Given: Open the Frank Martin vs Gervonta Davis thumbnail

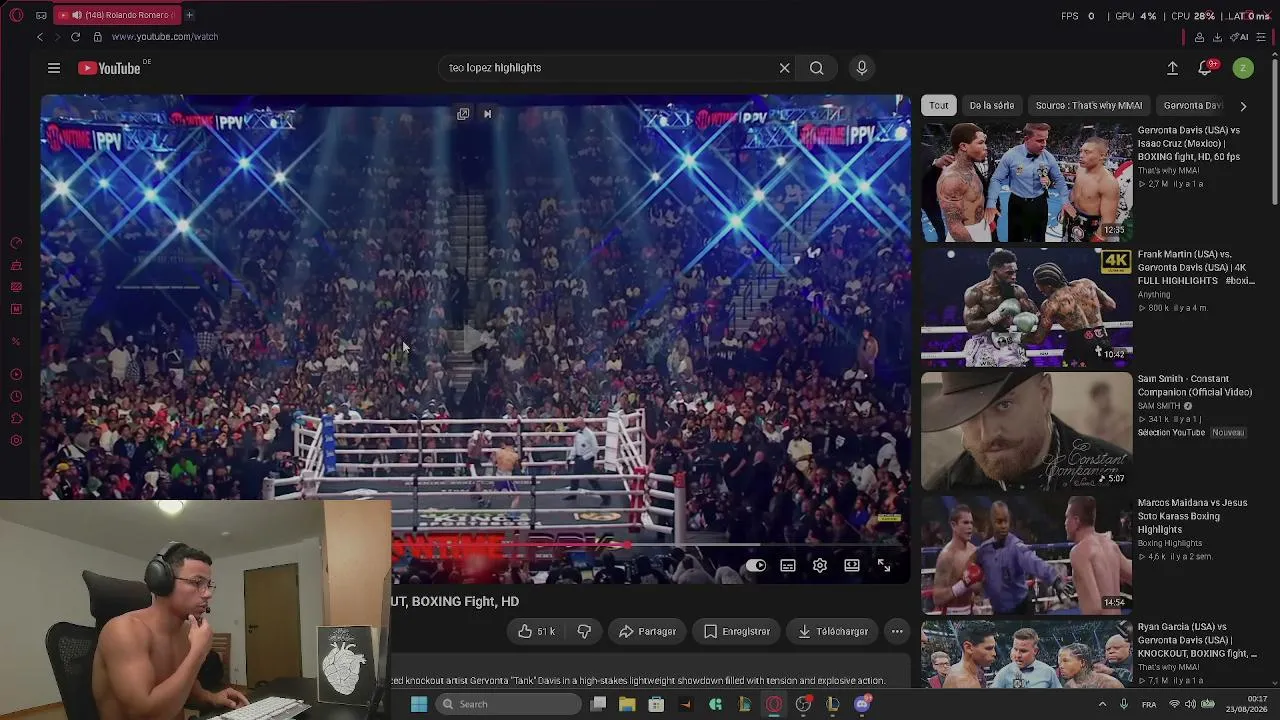Looking at the screenshot, I should (x=1027, y=307).
